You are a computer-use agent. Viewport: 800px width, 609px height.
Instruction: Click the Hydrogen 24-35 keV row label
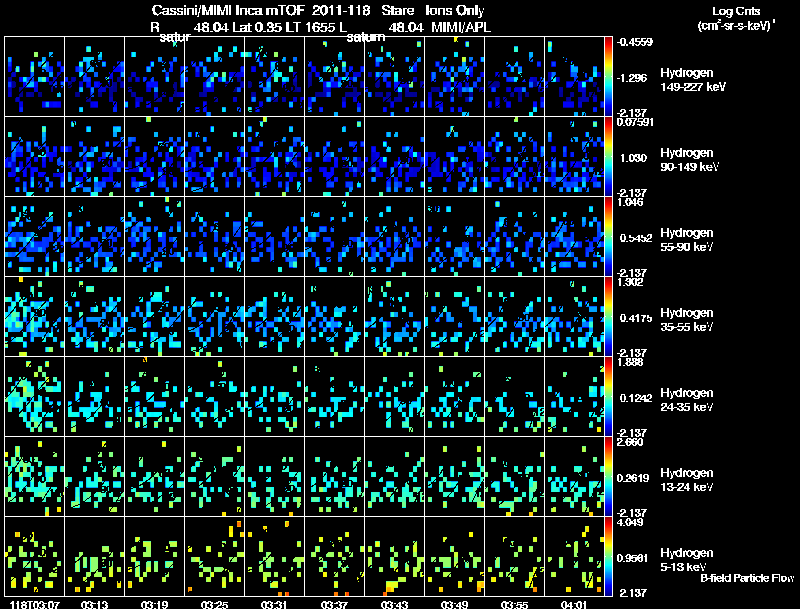click(687, 400)
